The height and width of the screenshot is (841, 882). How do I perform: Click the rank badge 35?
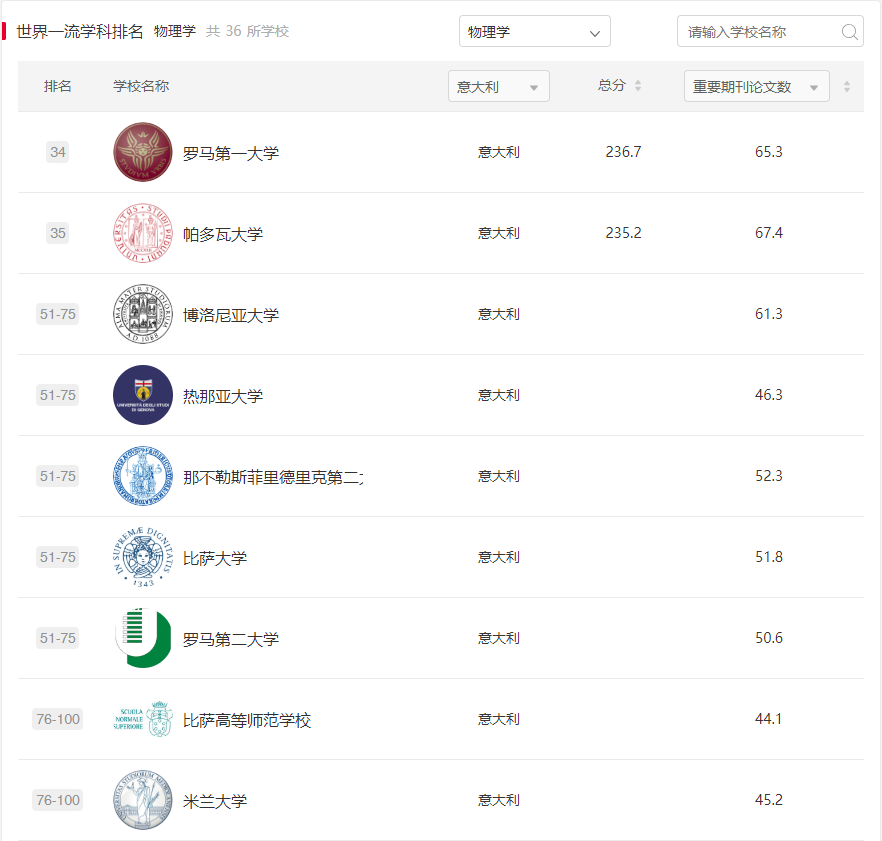click(57, 233)
